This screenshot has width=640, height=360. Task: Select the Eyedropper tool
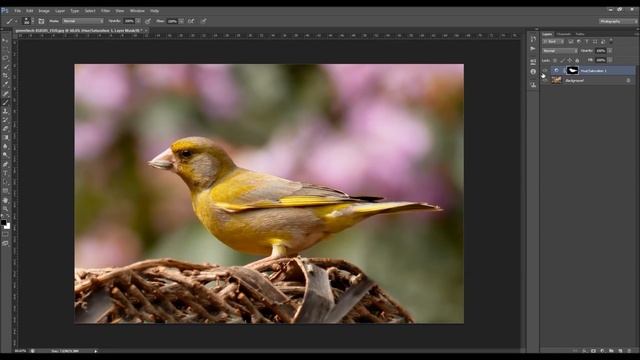click(5, 84)
